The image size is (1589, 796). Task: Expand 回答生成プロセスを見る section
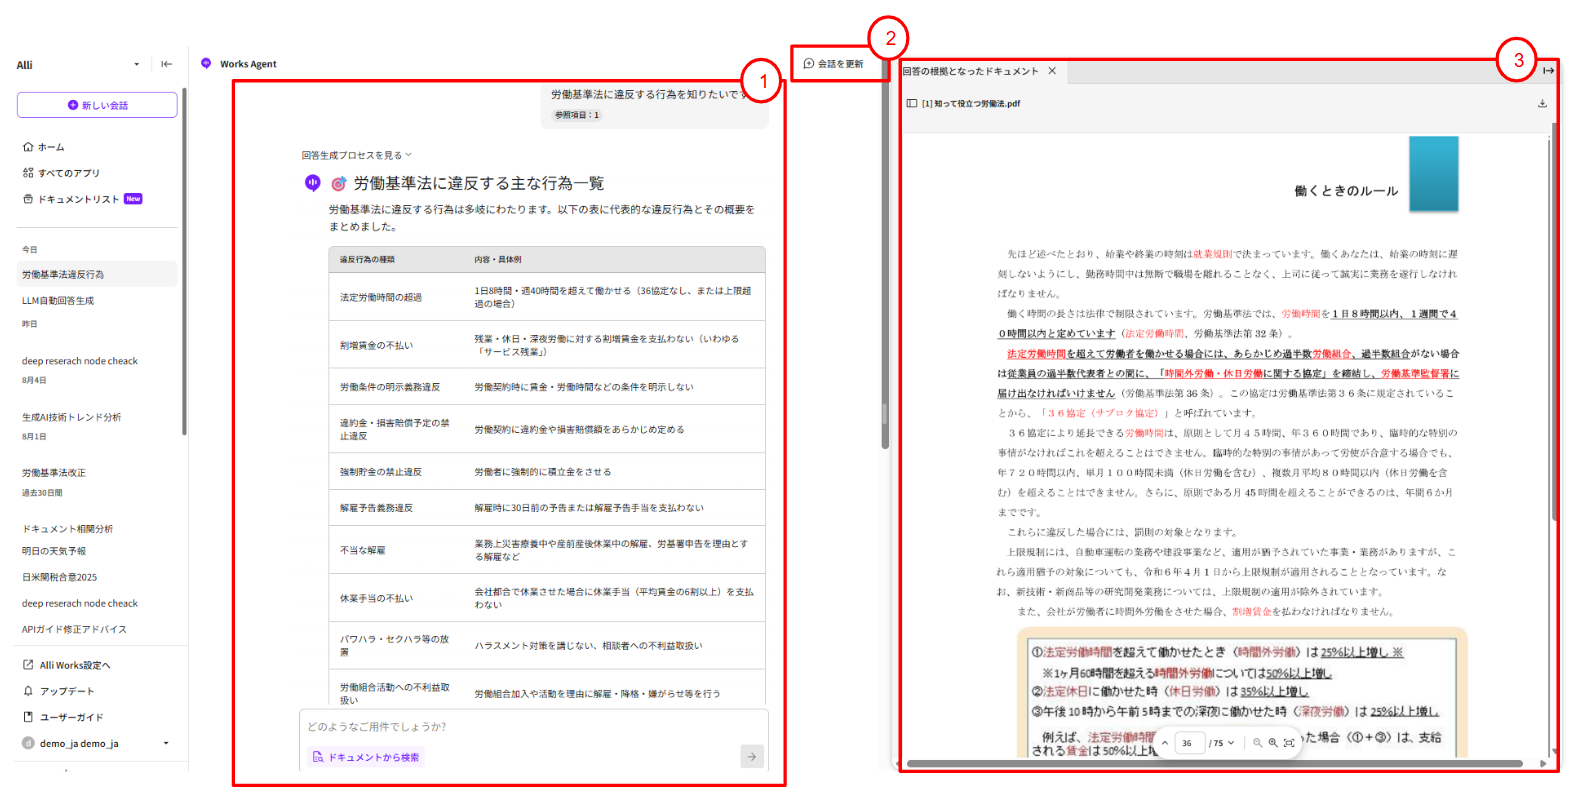pyautogui.click(x=356, y=155)
